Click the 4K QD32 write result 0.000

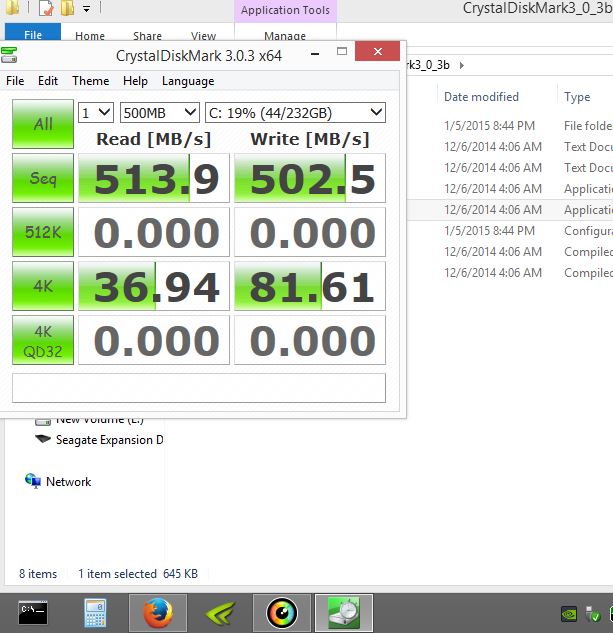(x=310, y=340)
